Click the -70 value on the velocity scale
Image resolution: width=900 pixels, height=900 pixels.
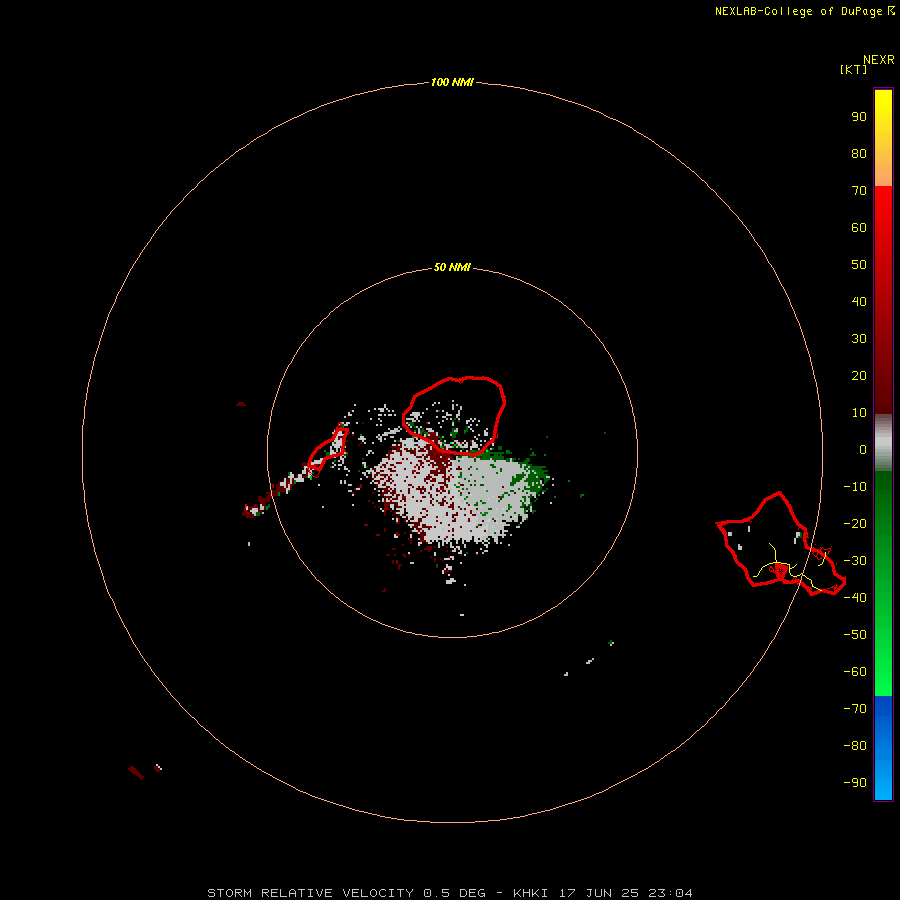(x=855, y=708)
